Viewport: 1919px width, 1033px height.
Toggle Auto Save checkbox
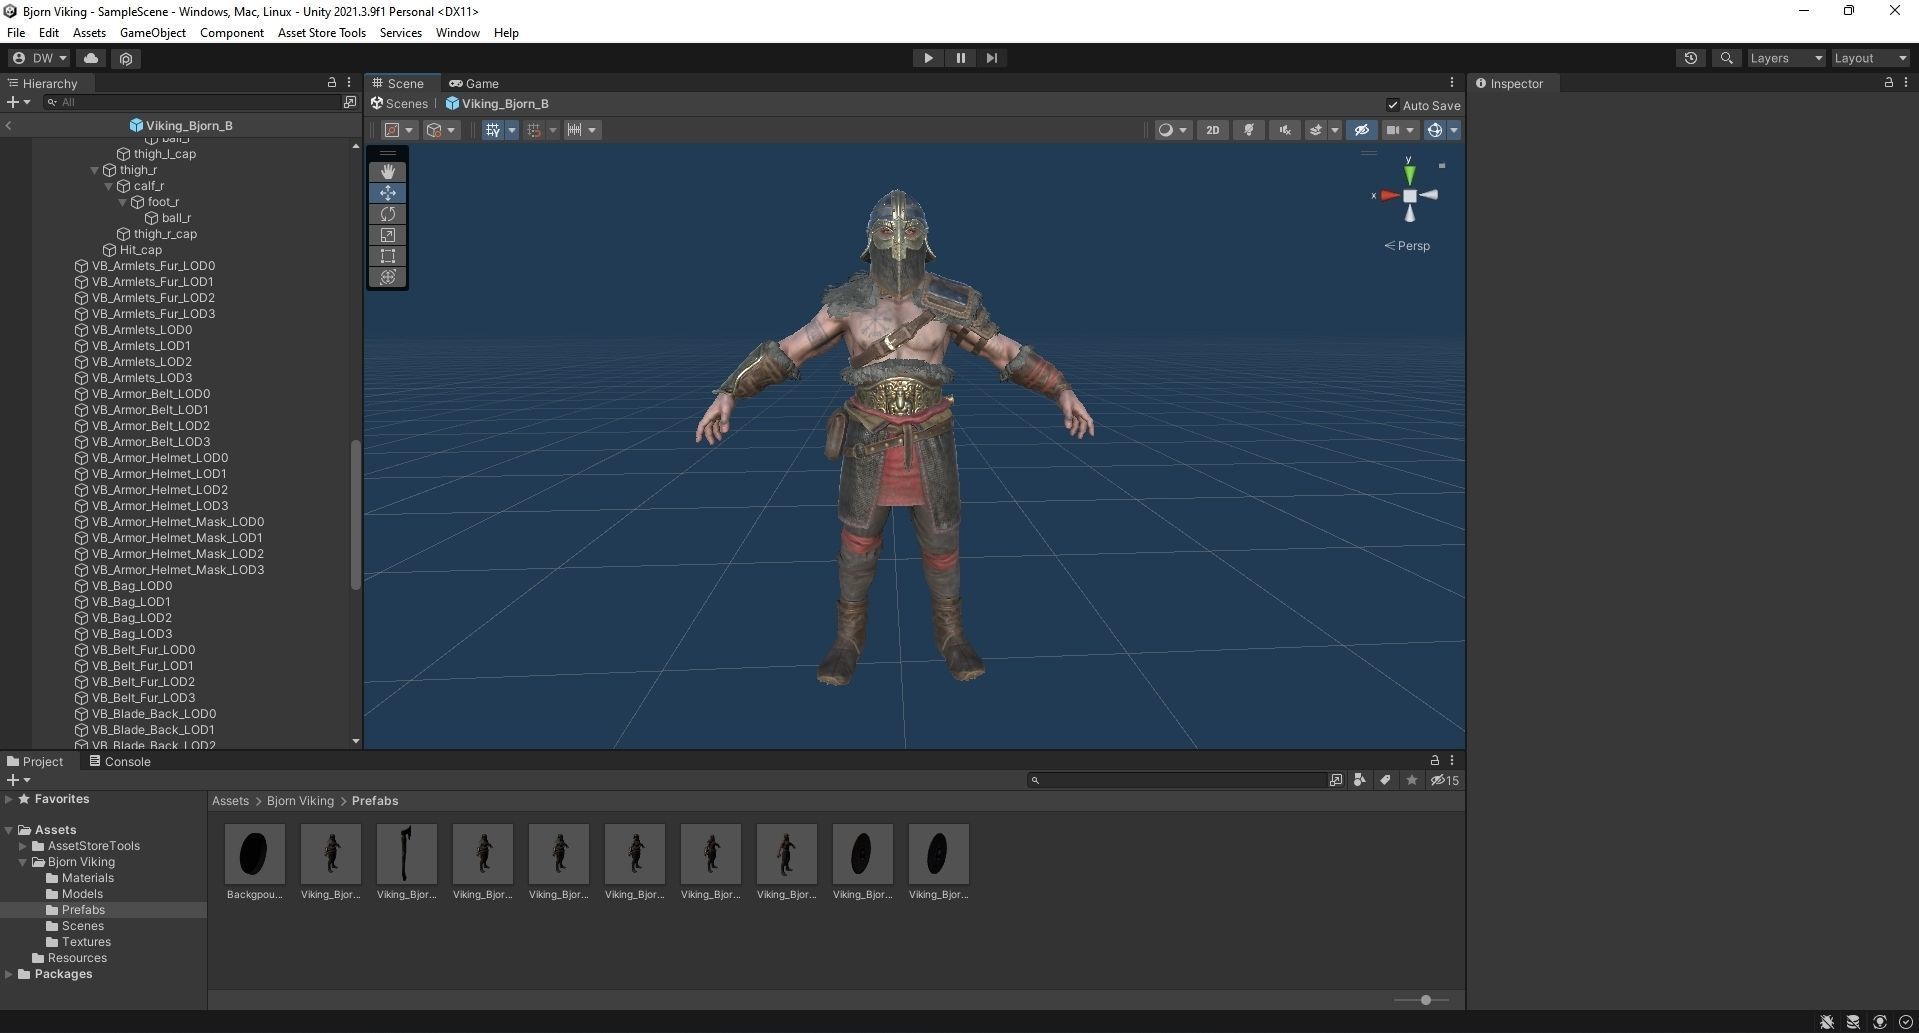[x=1393, y=105]
